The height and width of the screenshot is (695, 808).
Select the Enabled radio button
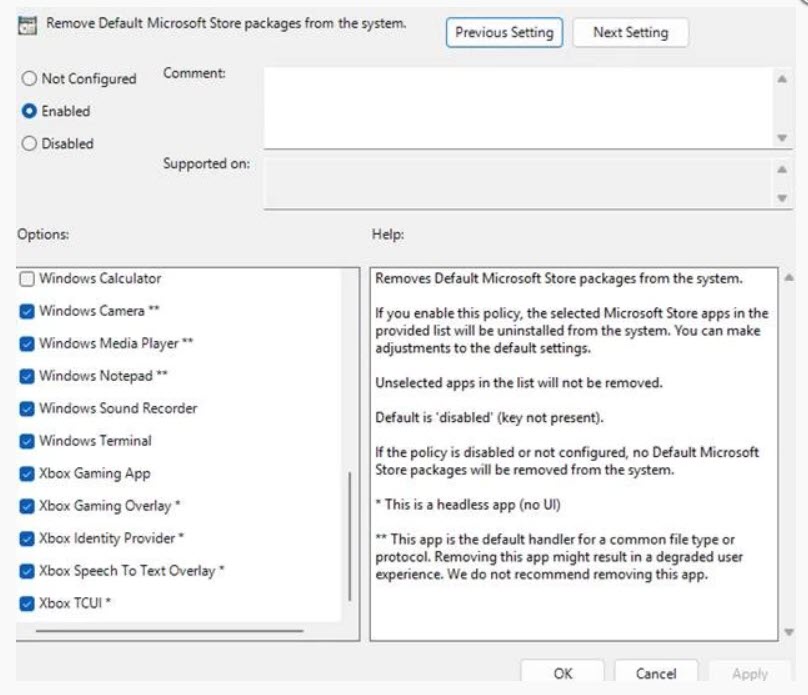coord(29,111)
